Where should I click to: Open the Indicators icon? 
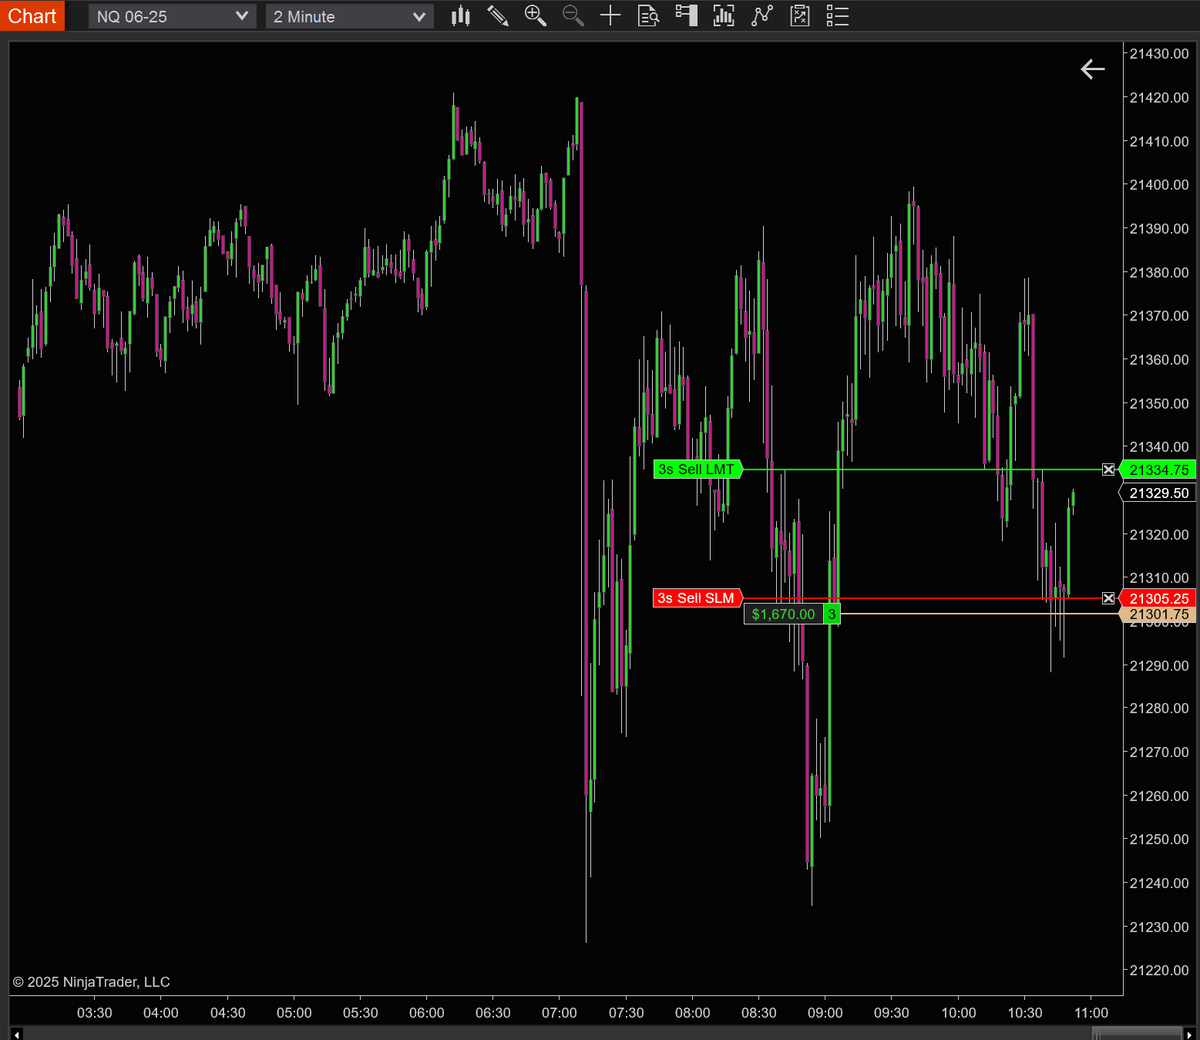pyautogui.click(x=762, y=16)
